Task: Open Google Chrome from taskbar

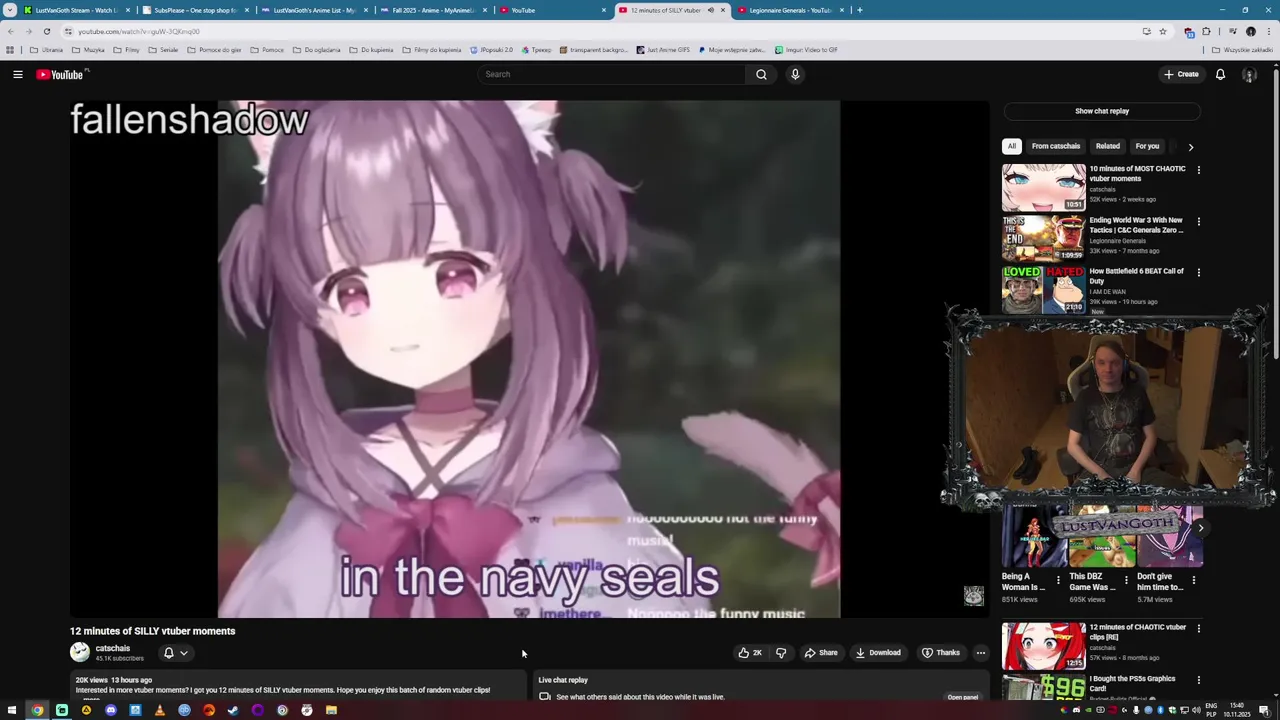Action: point(37,710)
